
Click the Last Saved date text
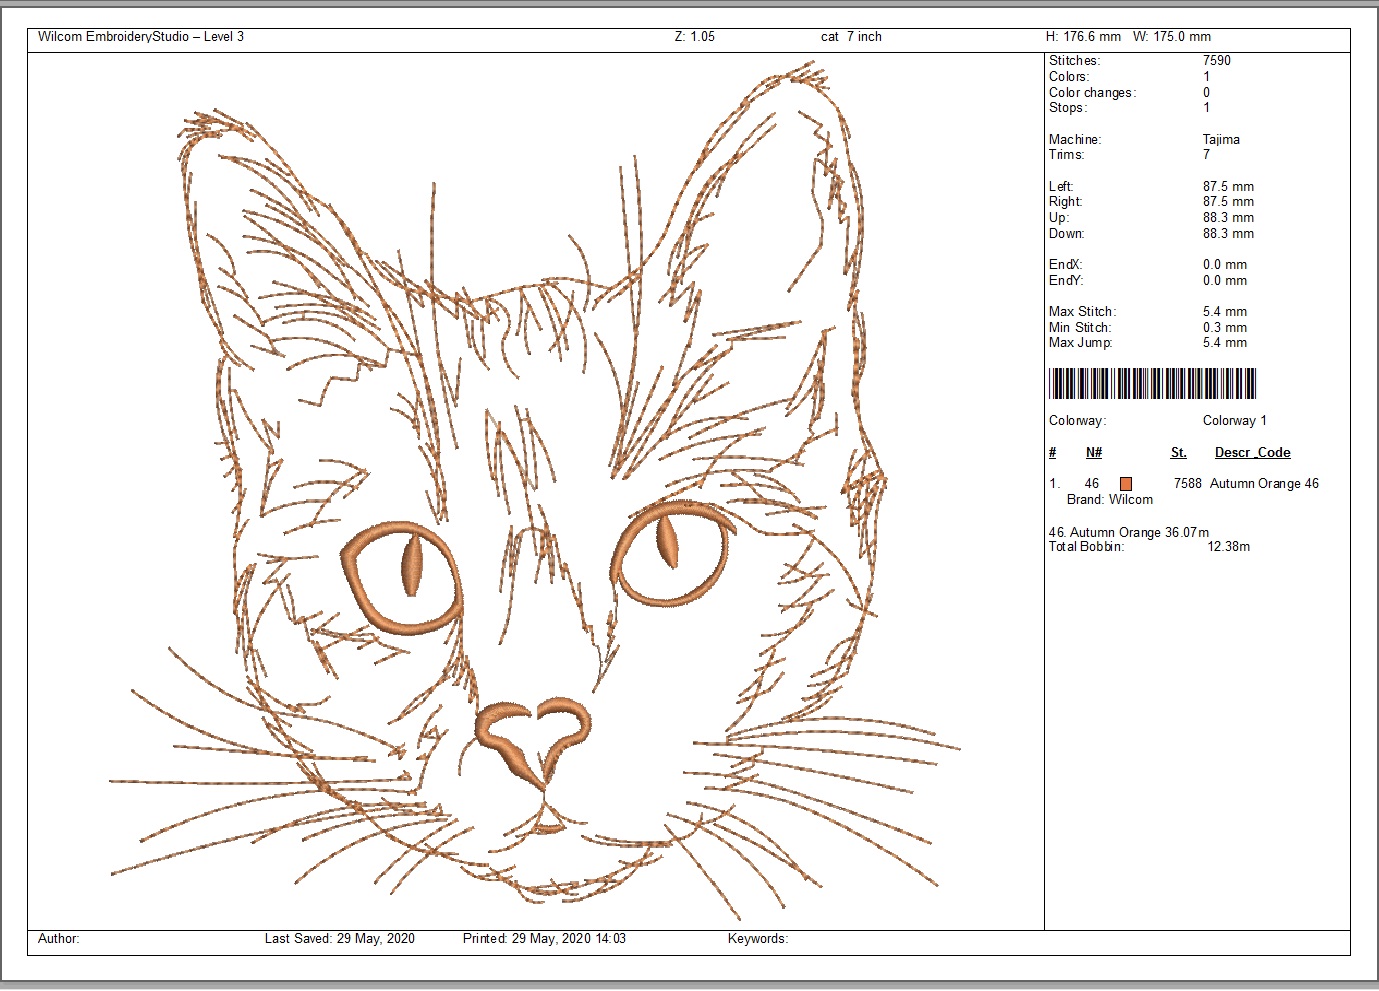tap(340, 939)
